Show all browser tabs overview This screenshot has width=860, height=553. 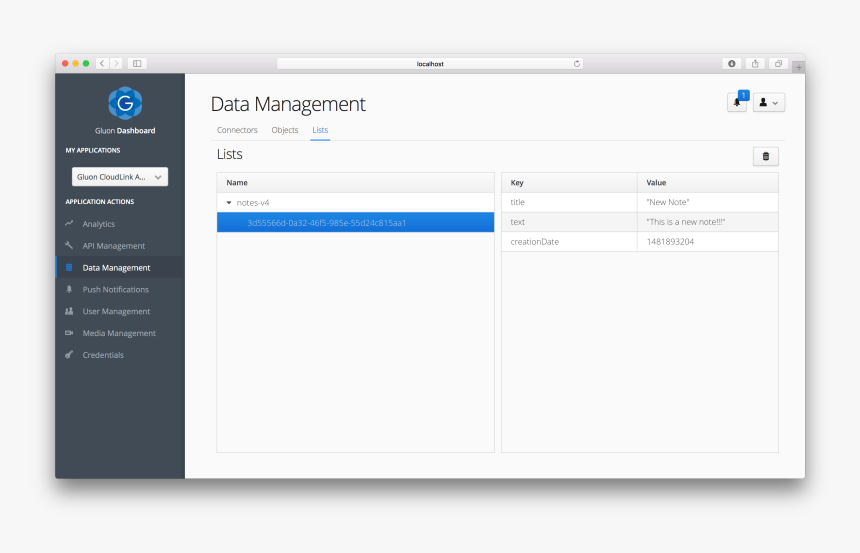point(778,64)
